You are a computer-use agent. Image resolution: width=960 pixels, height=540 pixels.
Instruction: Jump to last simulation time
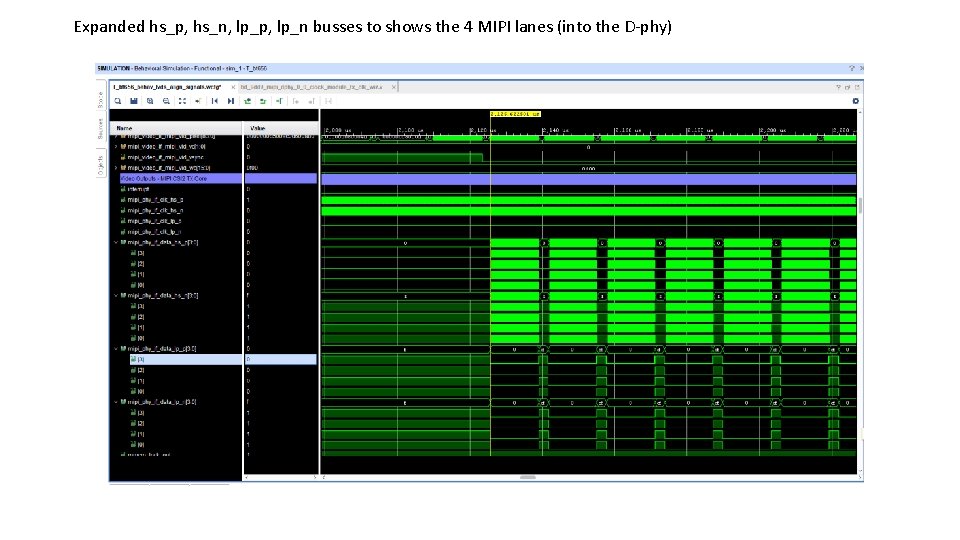(x=231, y=101)
